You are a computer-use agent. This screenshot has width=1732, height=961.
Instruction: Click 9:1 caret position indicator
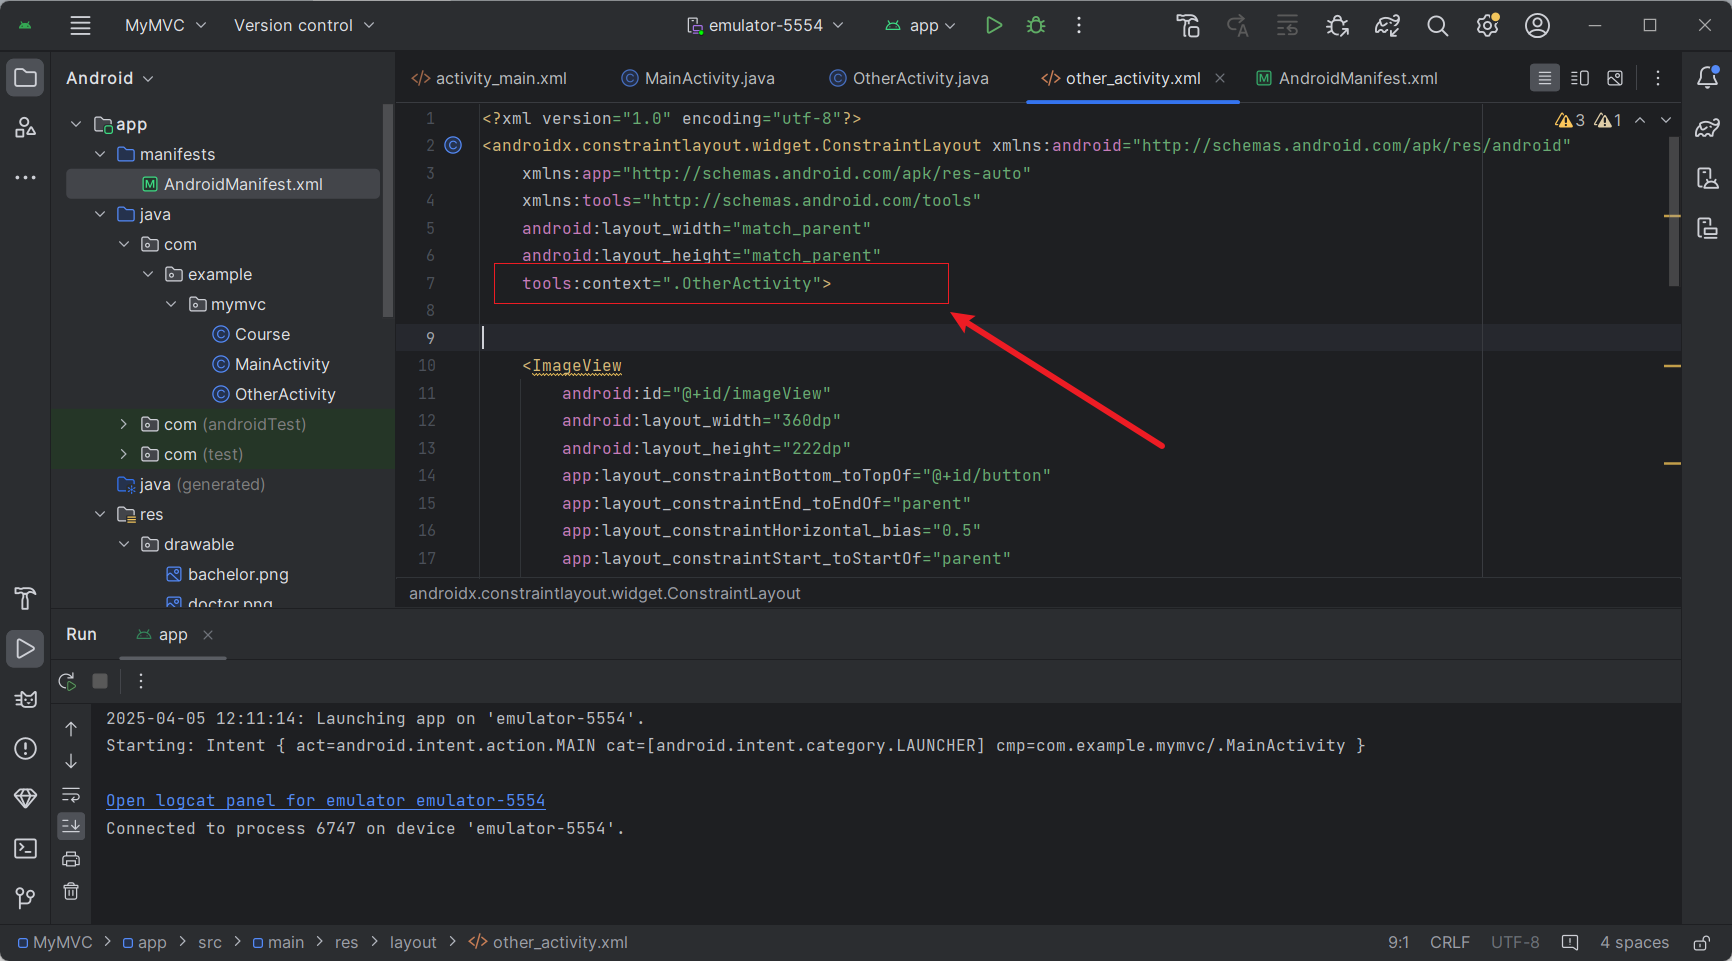pyautogui.click(x=1398, y=943)
